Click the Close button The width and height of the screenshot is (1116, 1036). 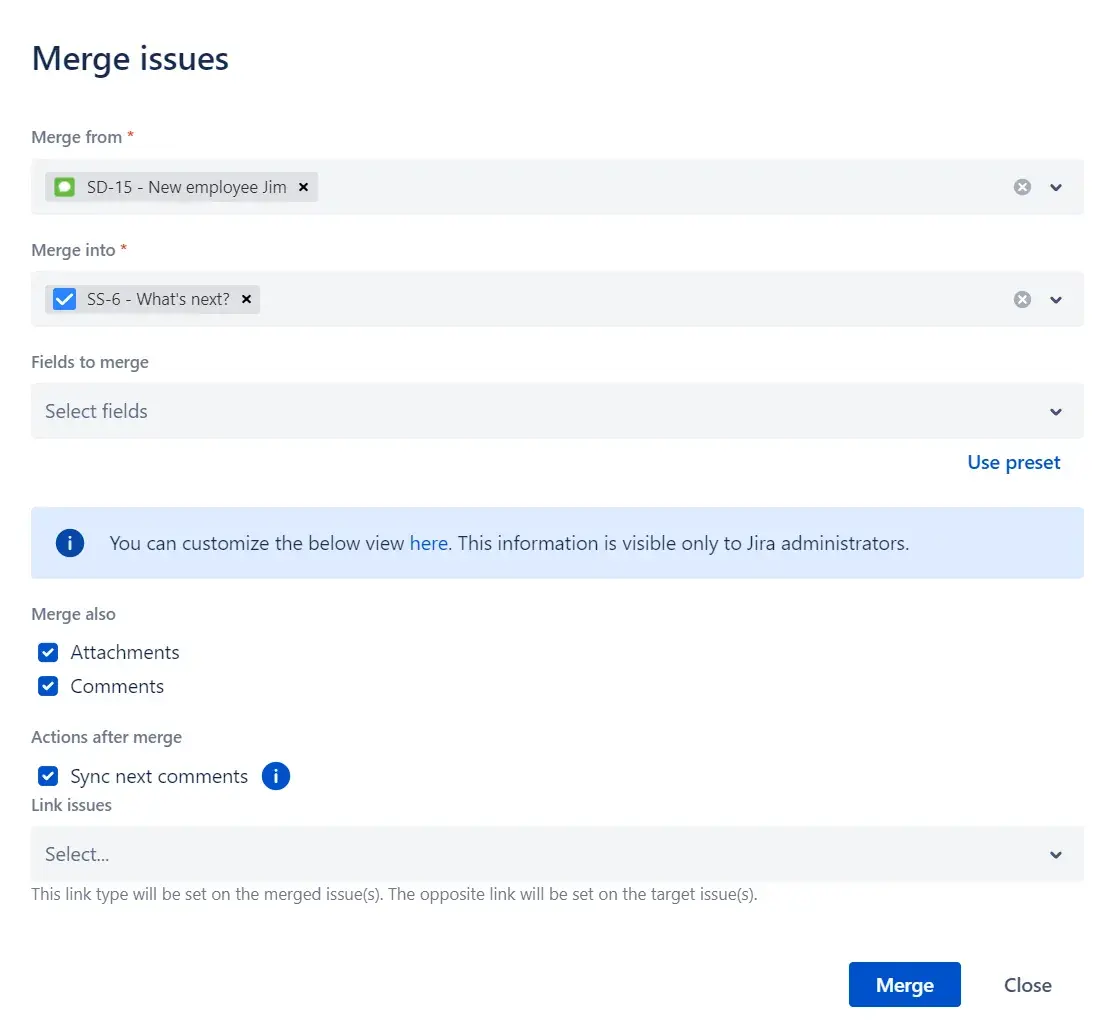(1027, 985)
